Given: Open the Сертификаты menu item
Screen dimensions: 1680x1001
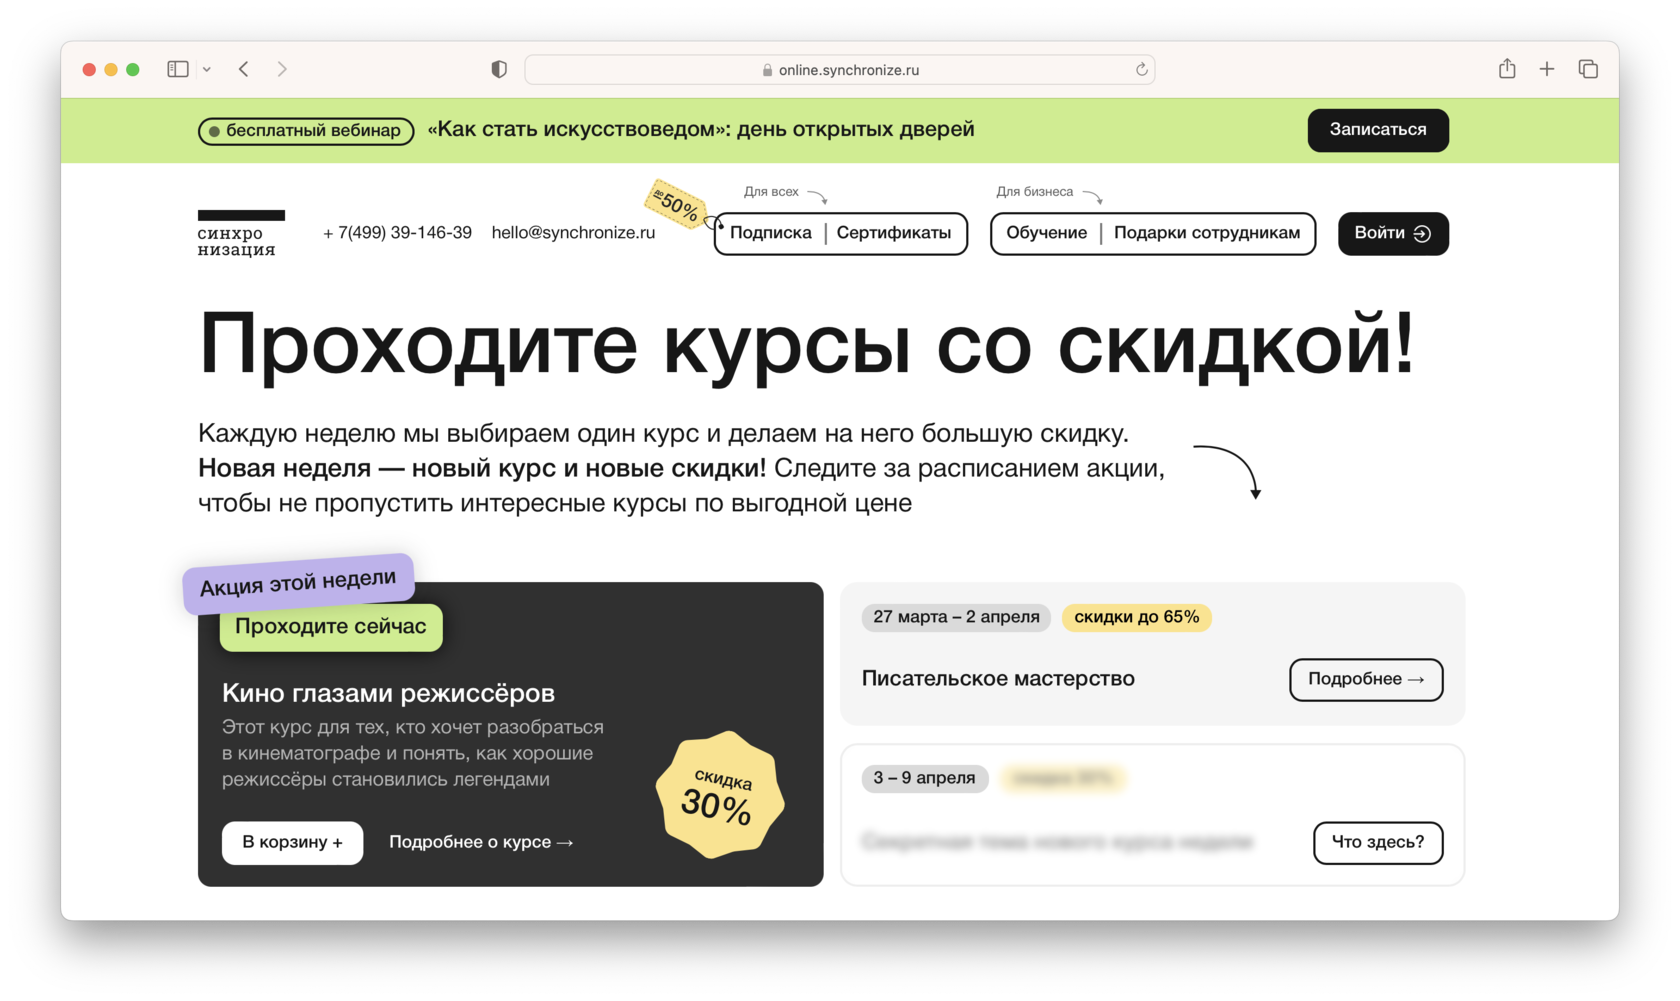Looking at the screenshot, I should [894, 233].
